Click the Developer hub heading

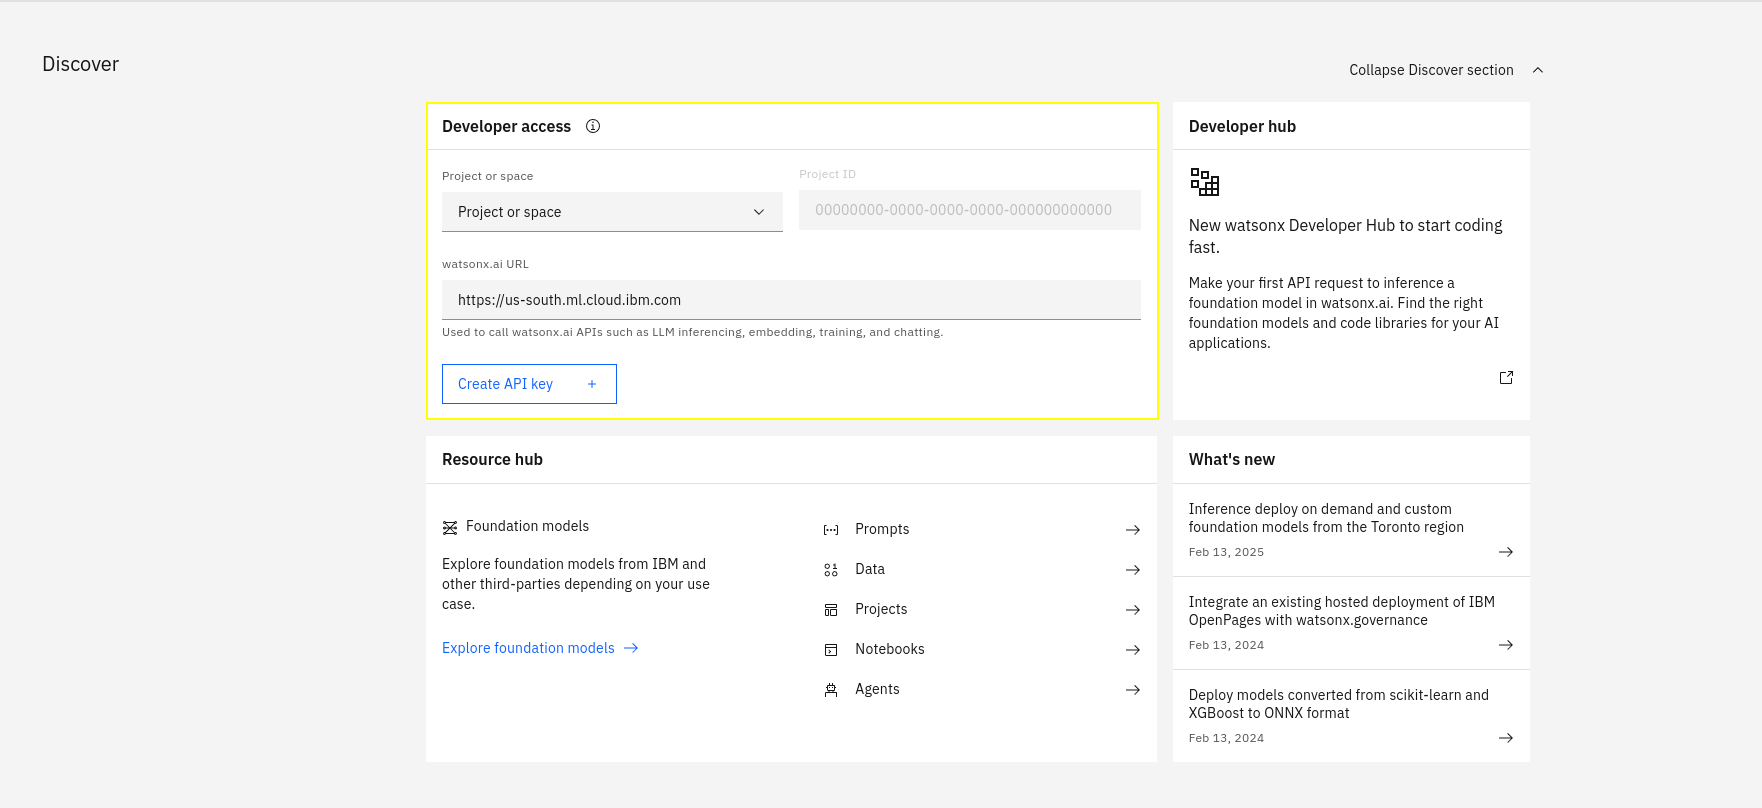click(1242, 127)
